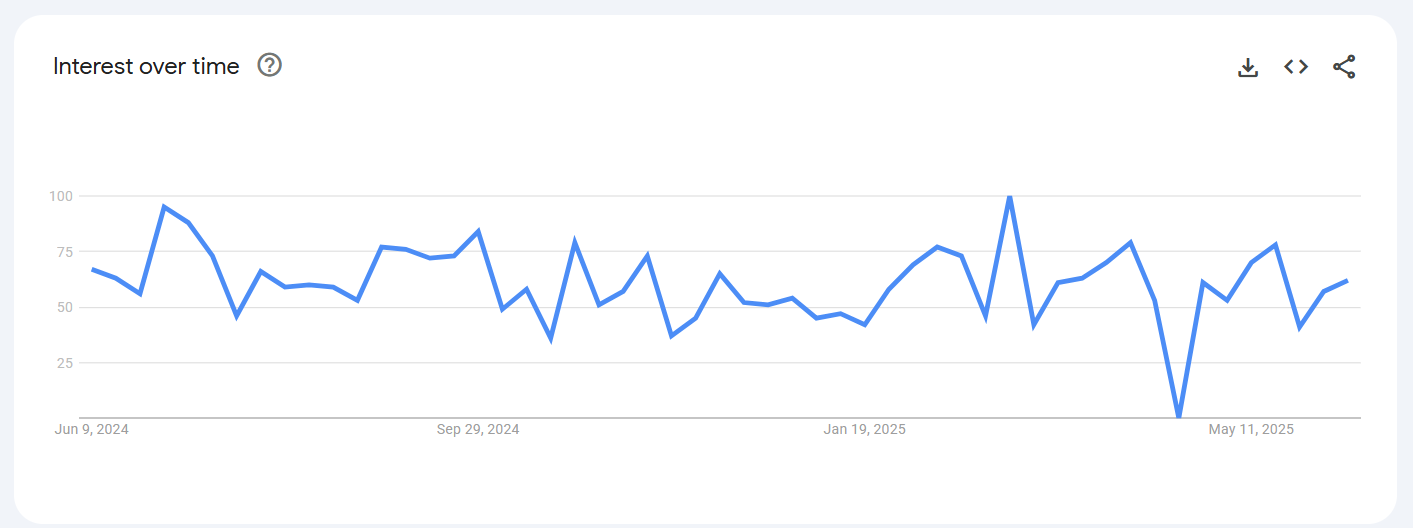Open the help icon beside Interest over time
This screenshot has width=1413, height=528.
[x=270, y=65]
